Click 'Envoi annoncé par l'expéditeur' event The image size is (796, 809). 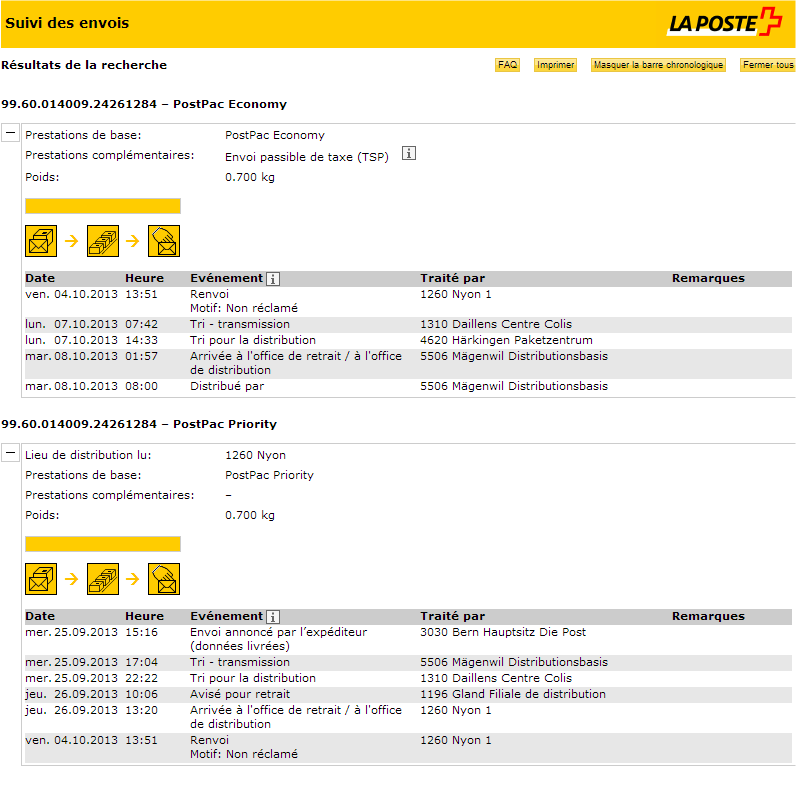(279, 639)
